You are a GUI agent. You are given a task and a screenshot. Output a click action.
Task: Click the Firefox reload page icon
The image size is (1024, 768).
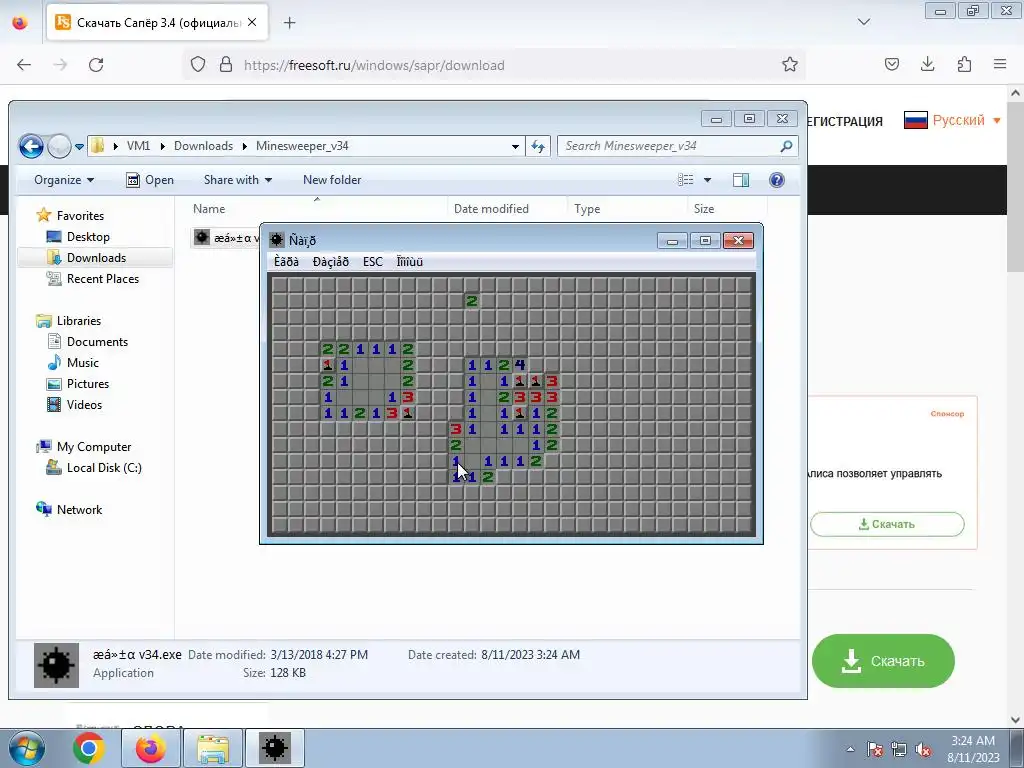pos(96,65)
